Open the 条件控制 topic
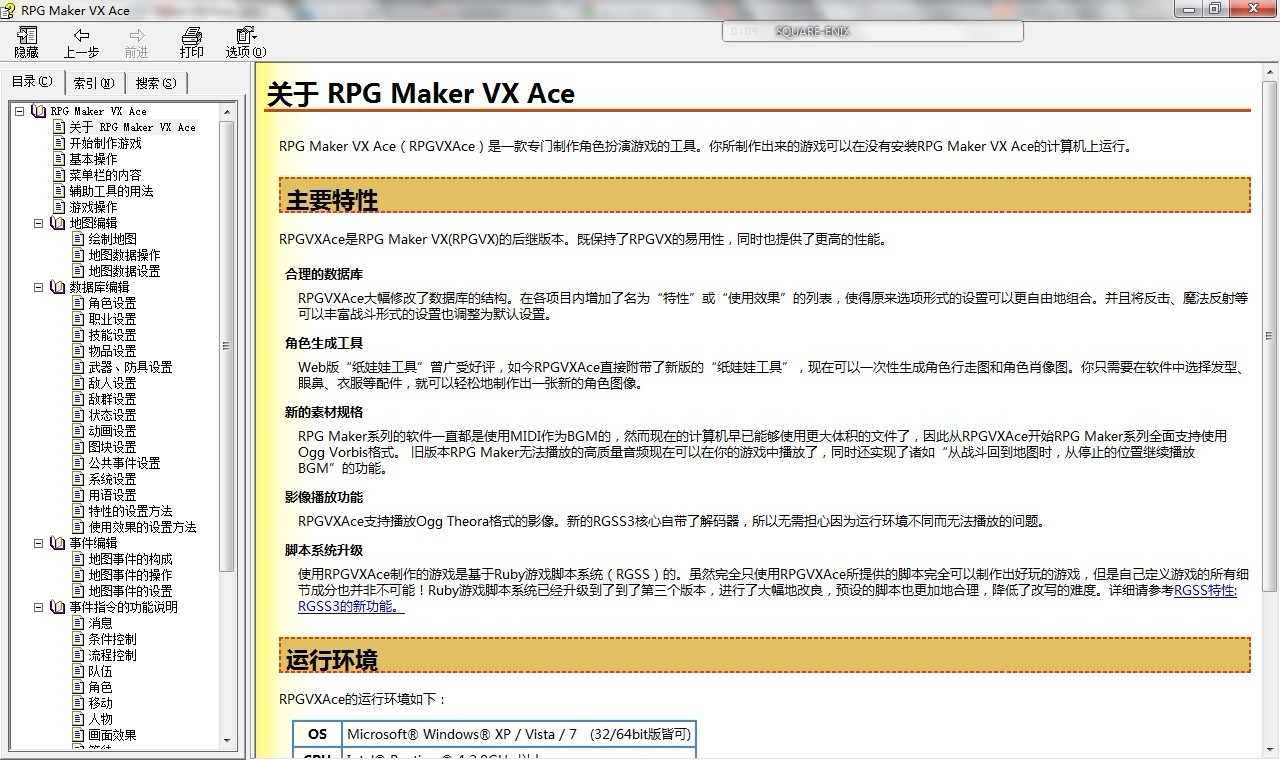The width and height of the screenshot is (1280, 760). pos(112,639)
